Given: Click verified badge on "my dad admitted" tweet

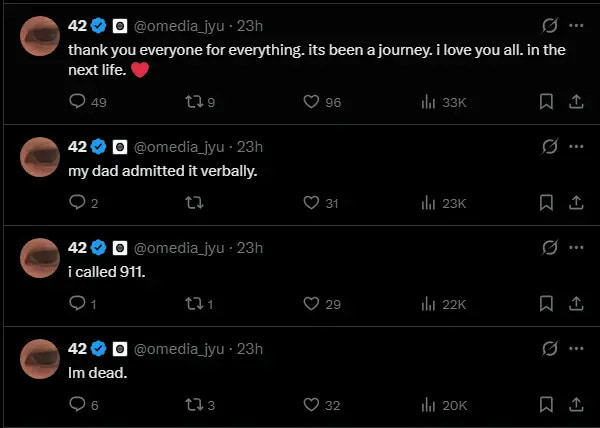Looking at the screenshot, I should 99,147.
